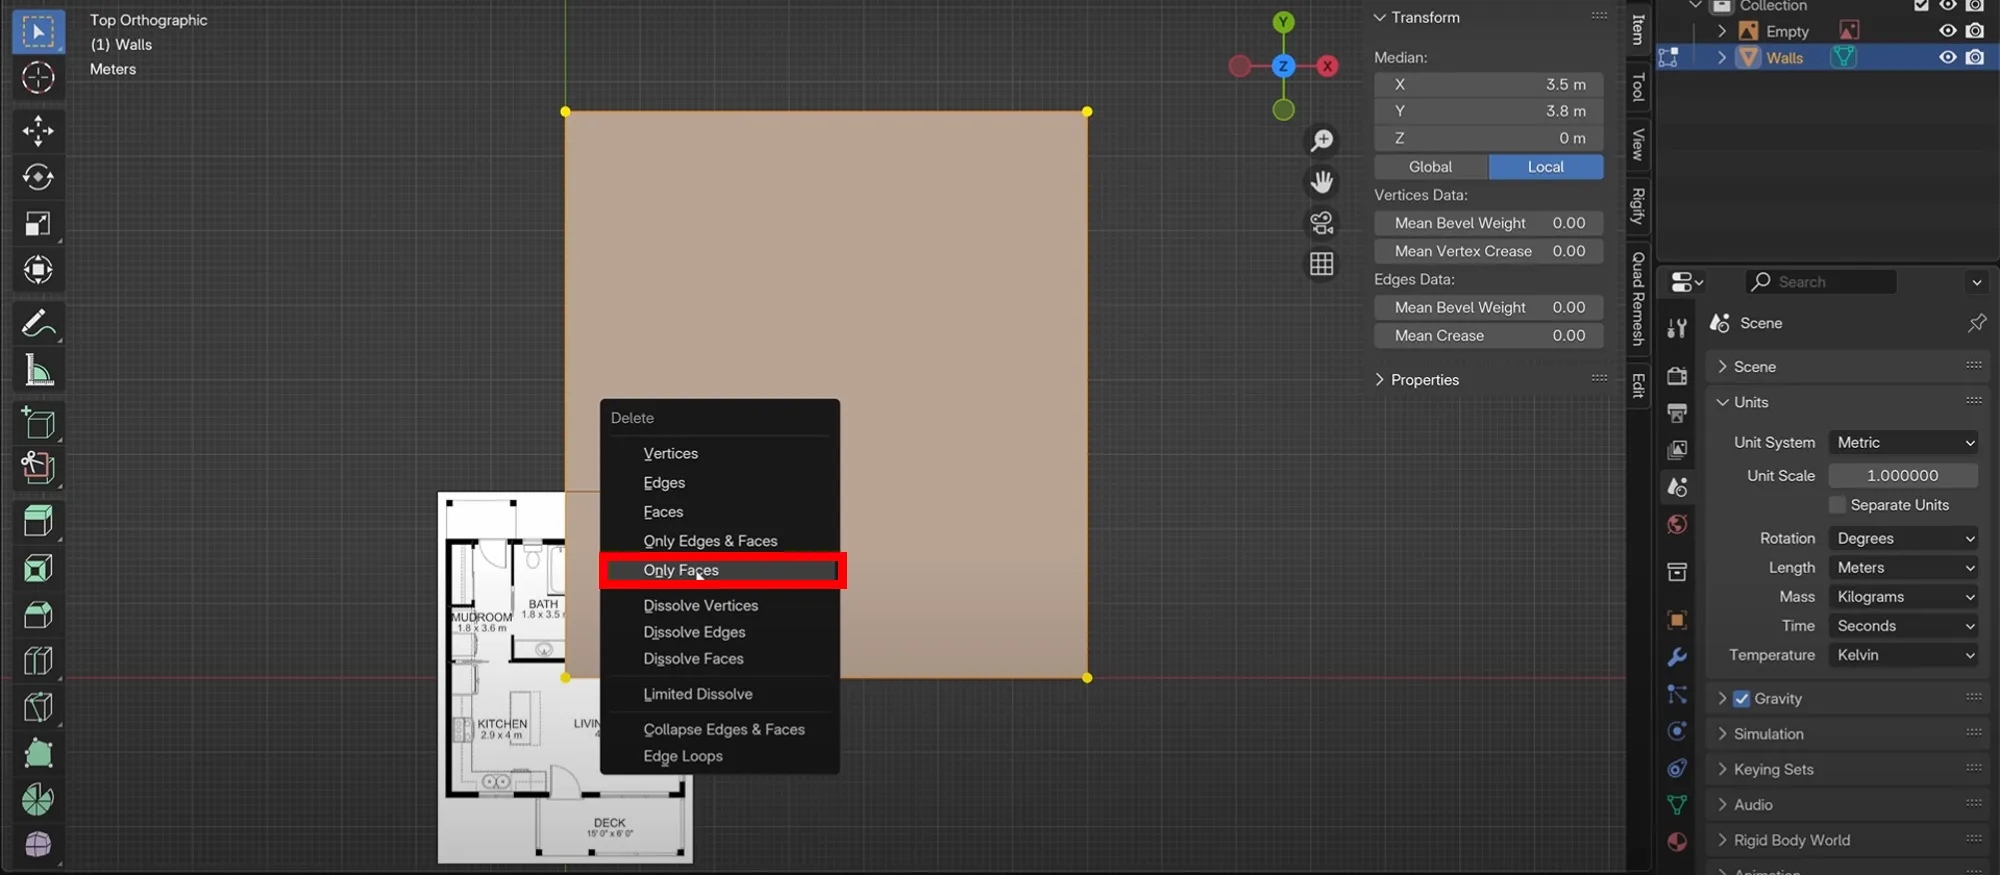Select the Move tool in toolbar
Viewport: 2000px width, 875px height.
tap(38, 131)
